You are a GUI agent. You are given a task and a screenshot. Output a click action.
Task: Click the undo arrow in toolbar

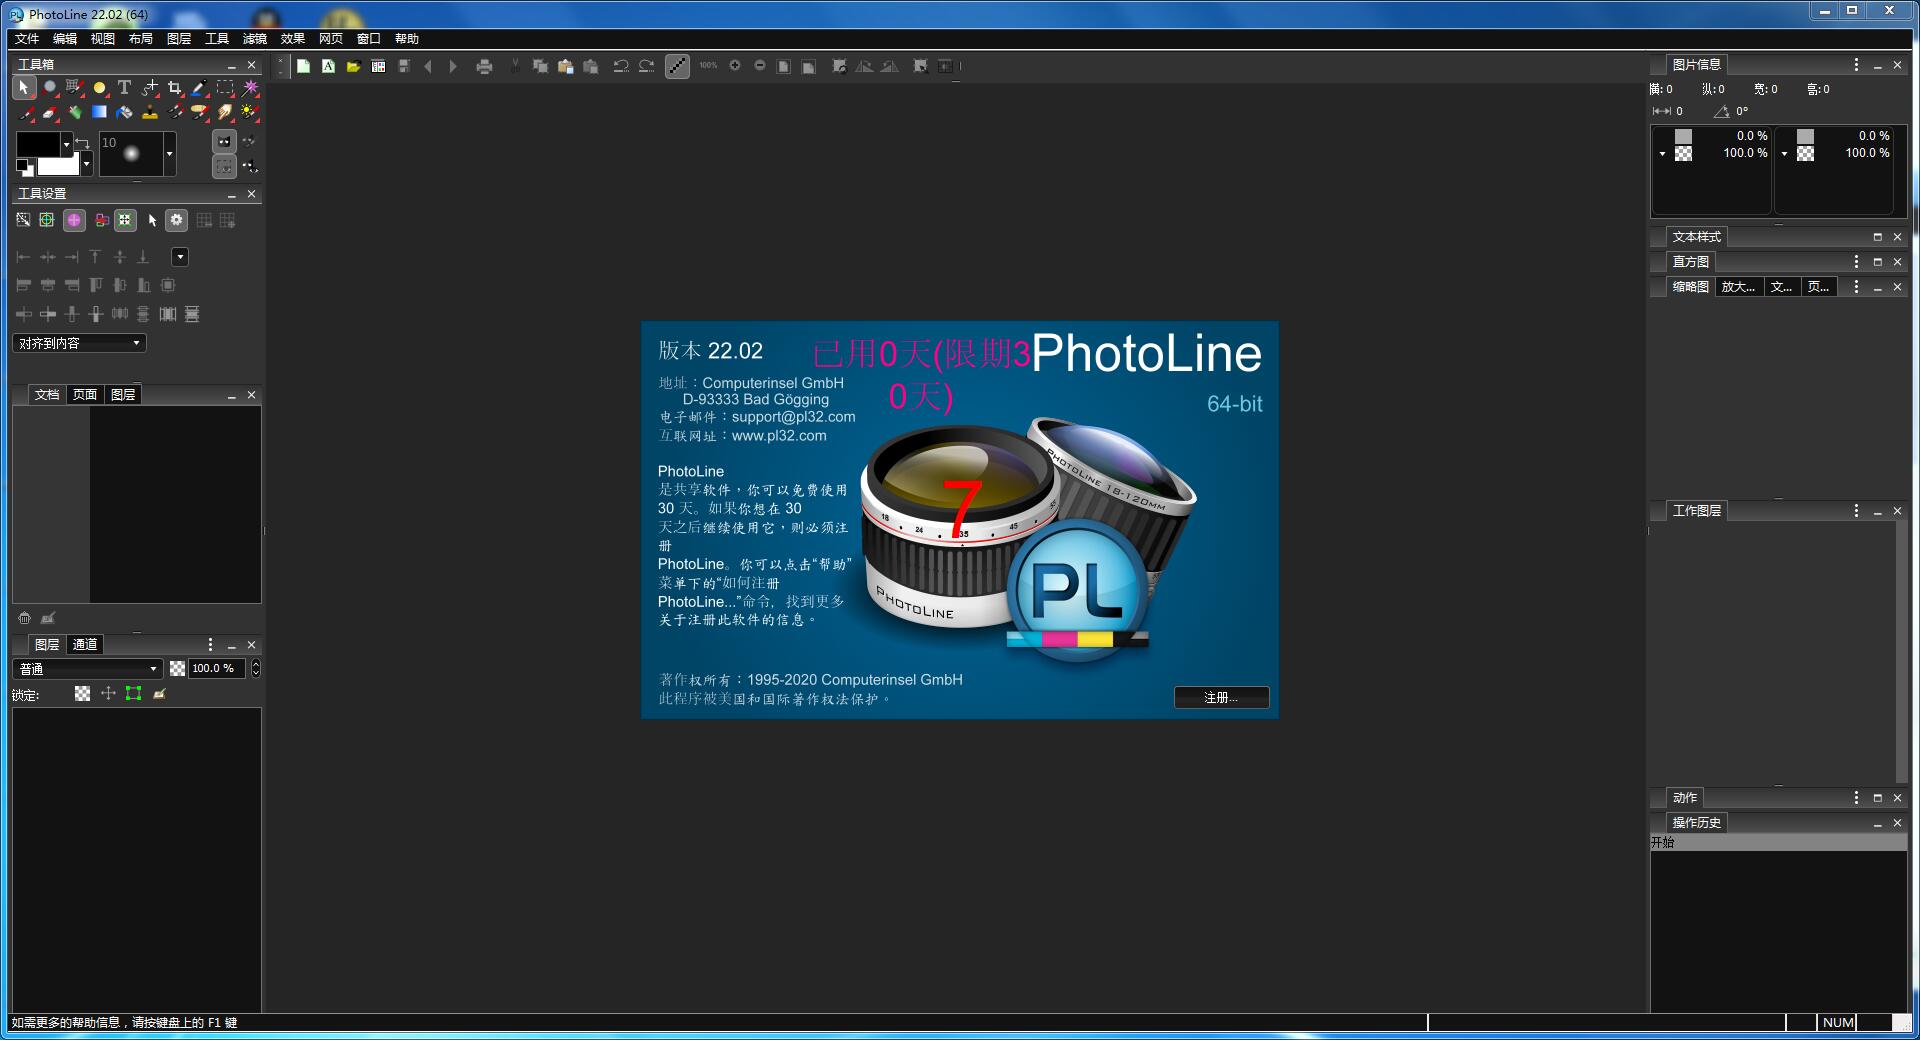pos(621,66)
